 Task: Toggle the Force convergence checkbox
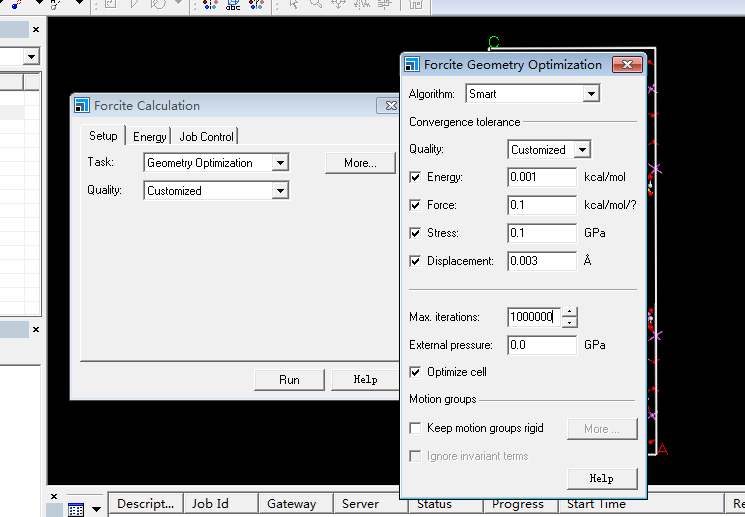coord(415,205)
